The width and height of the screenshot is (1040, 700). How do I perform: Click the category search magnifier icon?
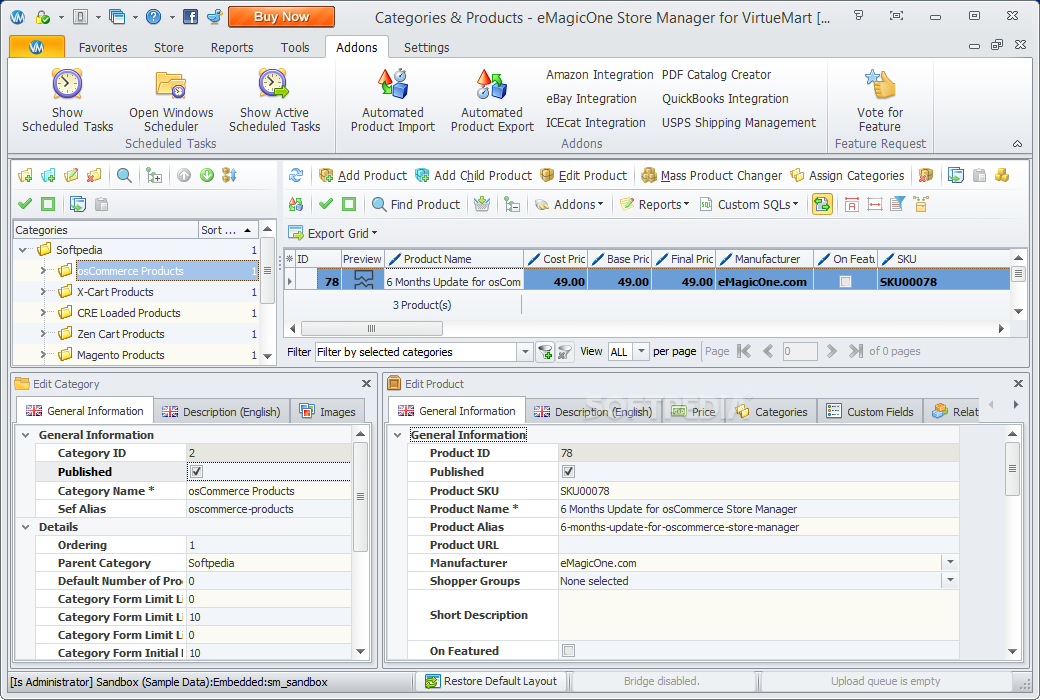(124, 175)
